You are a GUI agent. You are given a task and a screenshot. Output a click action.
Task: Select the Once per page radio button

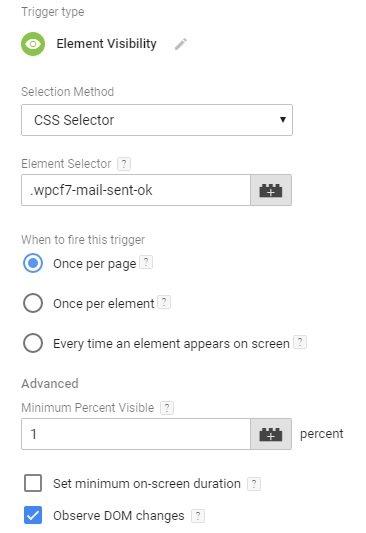[x=33, y=263]
